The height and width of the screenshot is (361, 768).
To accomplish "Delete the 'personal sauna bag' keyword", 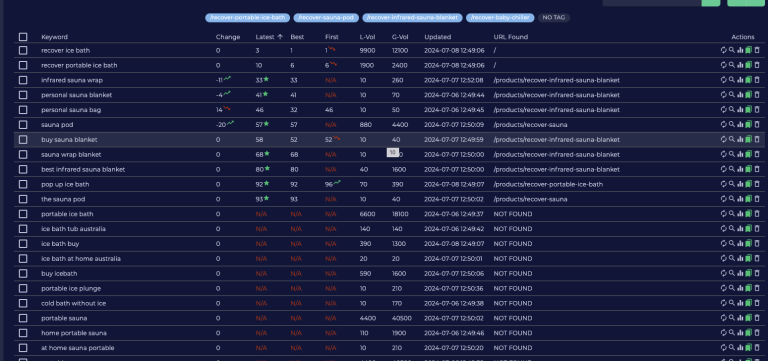I will (x=757, y=110).
